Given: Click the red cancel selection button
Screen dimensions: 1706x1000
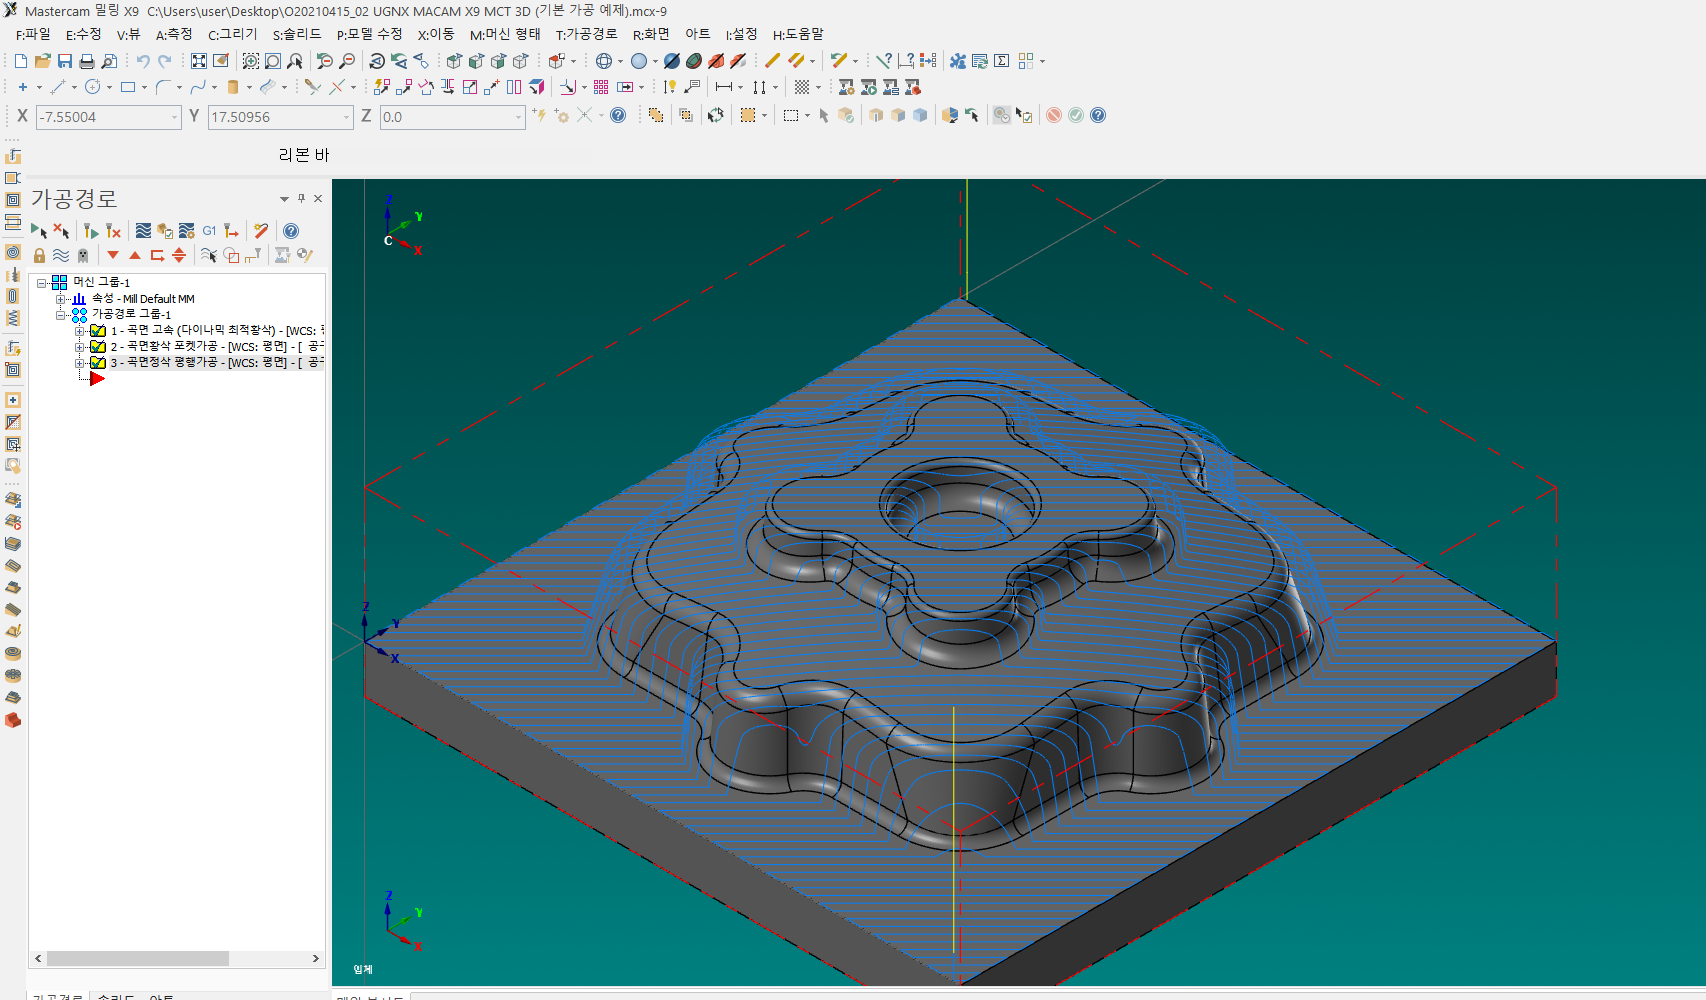Looking at the screenshot, I should click(1054, 115).
